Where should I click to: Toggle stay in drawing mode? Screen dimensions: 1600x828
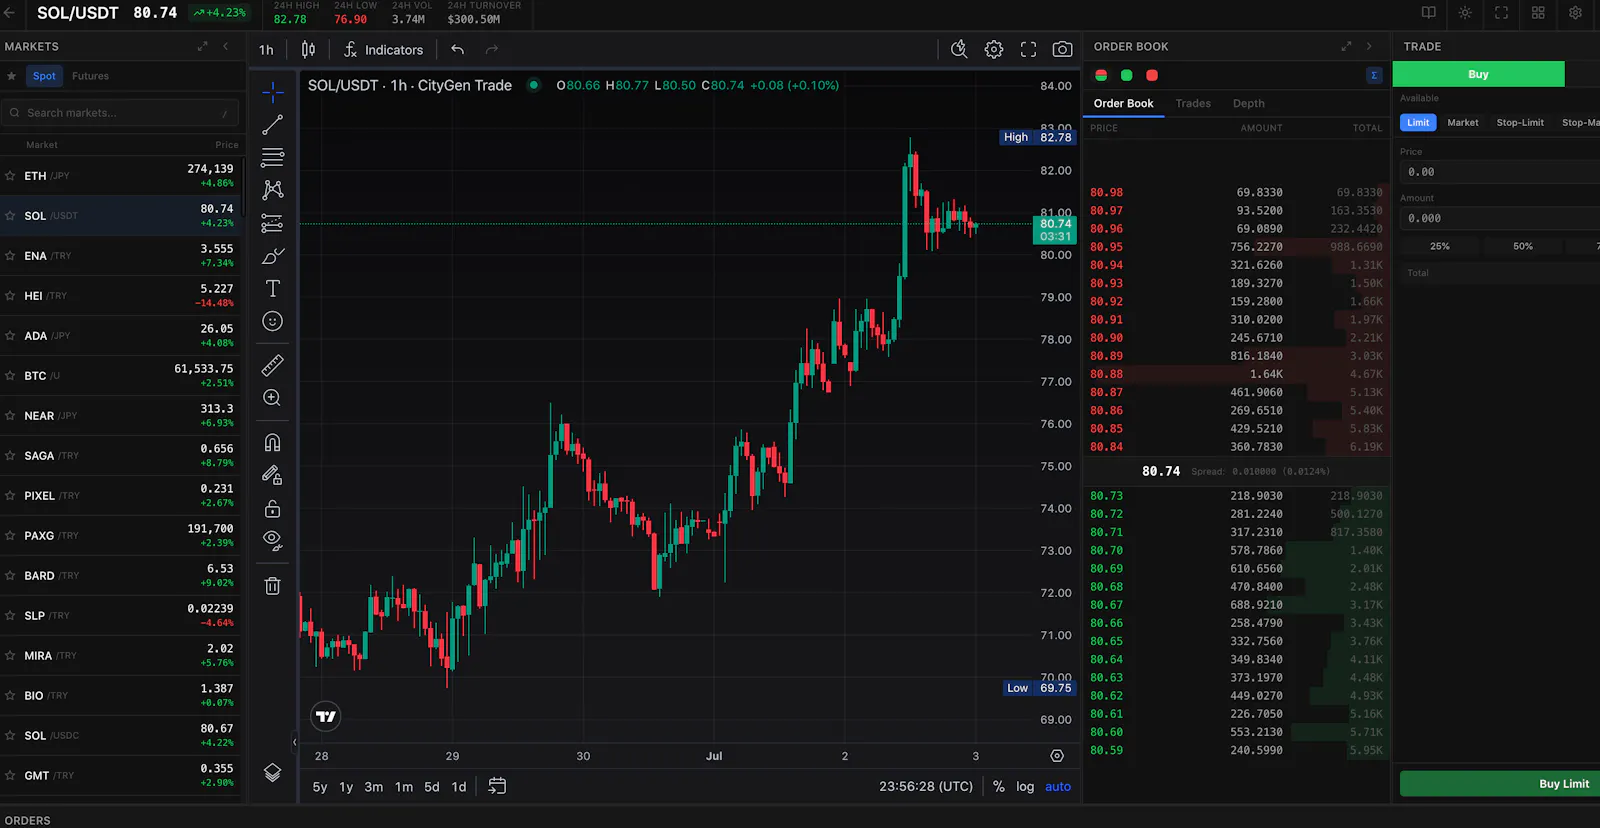273,475
